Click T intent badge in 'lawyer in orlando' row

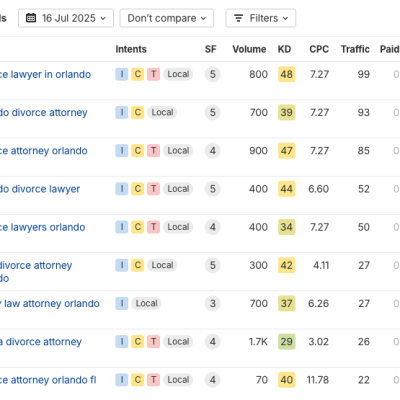(154, 74)
